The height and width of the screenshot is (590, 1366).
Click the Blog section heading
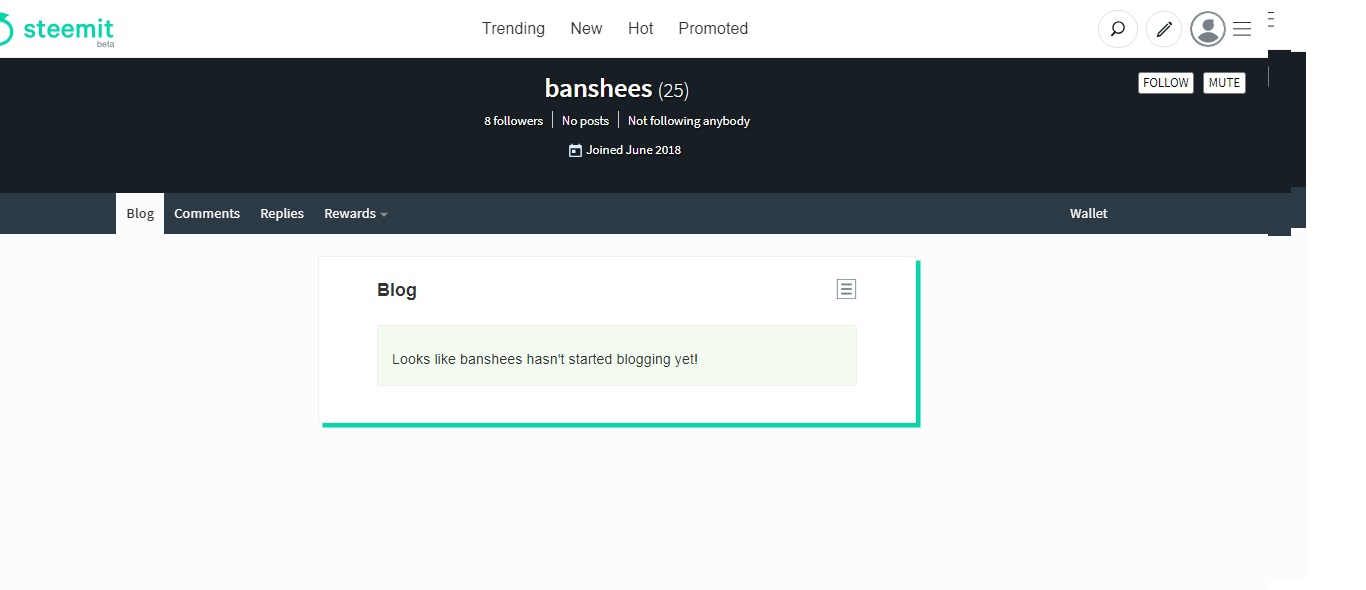pyautogui.click(x=397, y=290)
